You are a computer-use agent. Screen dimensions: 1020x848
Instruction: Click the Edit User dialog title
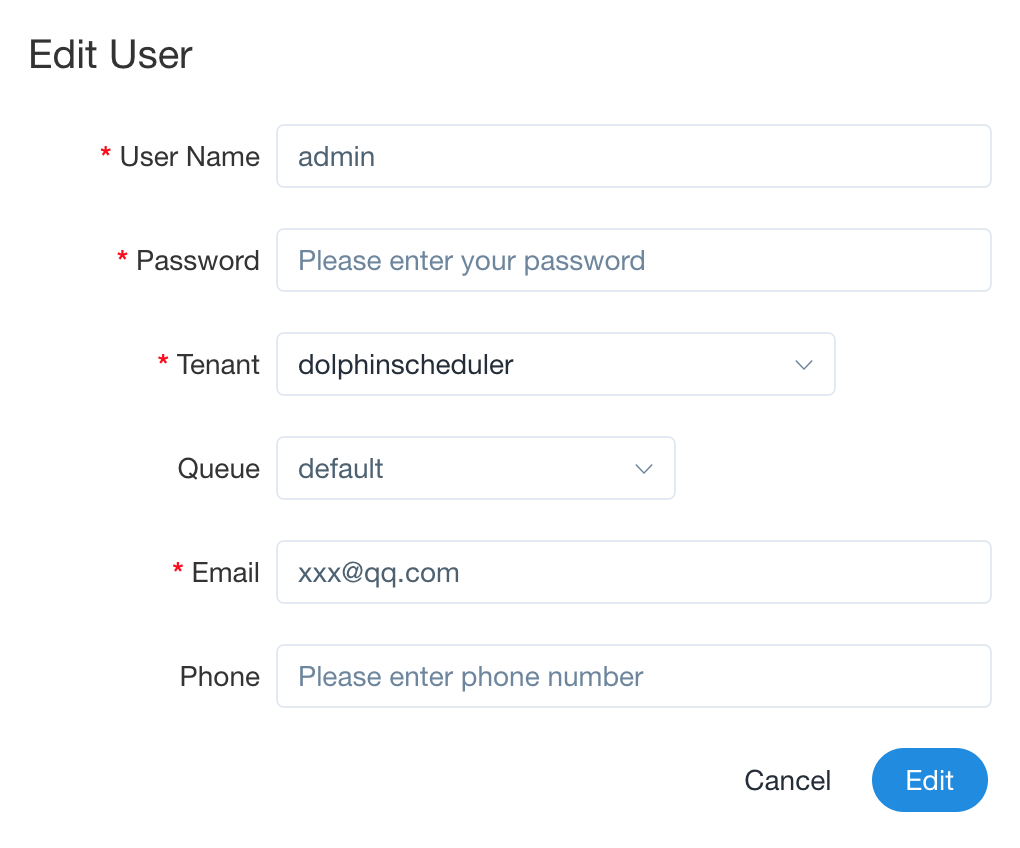pos(111,54)
